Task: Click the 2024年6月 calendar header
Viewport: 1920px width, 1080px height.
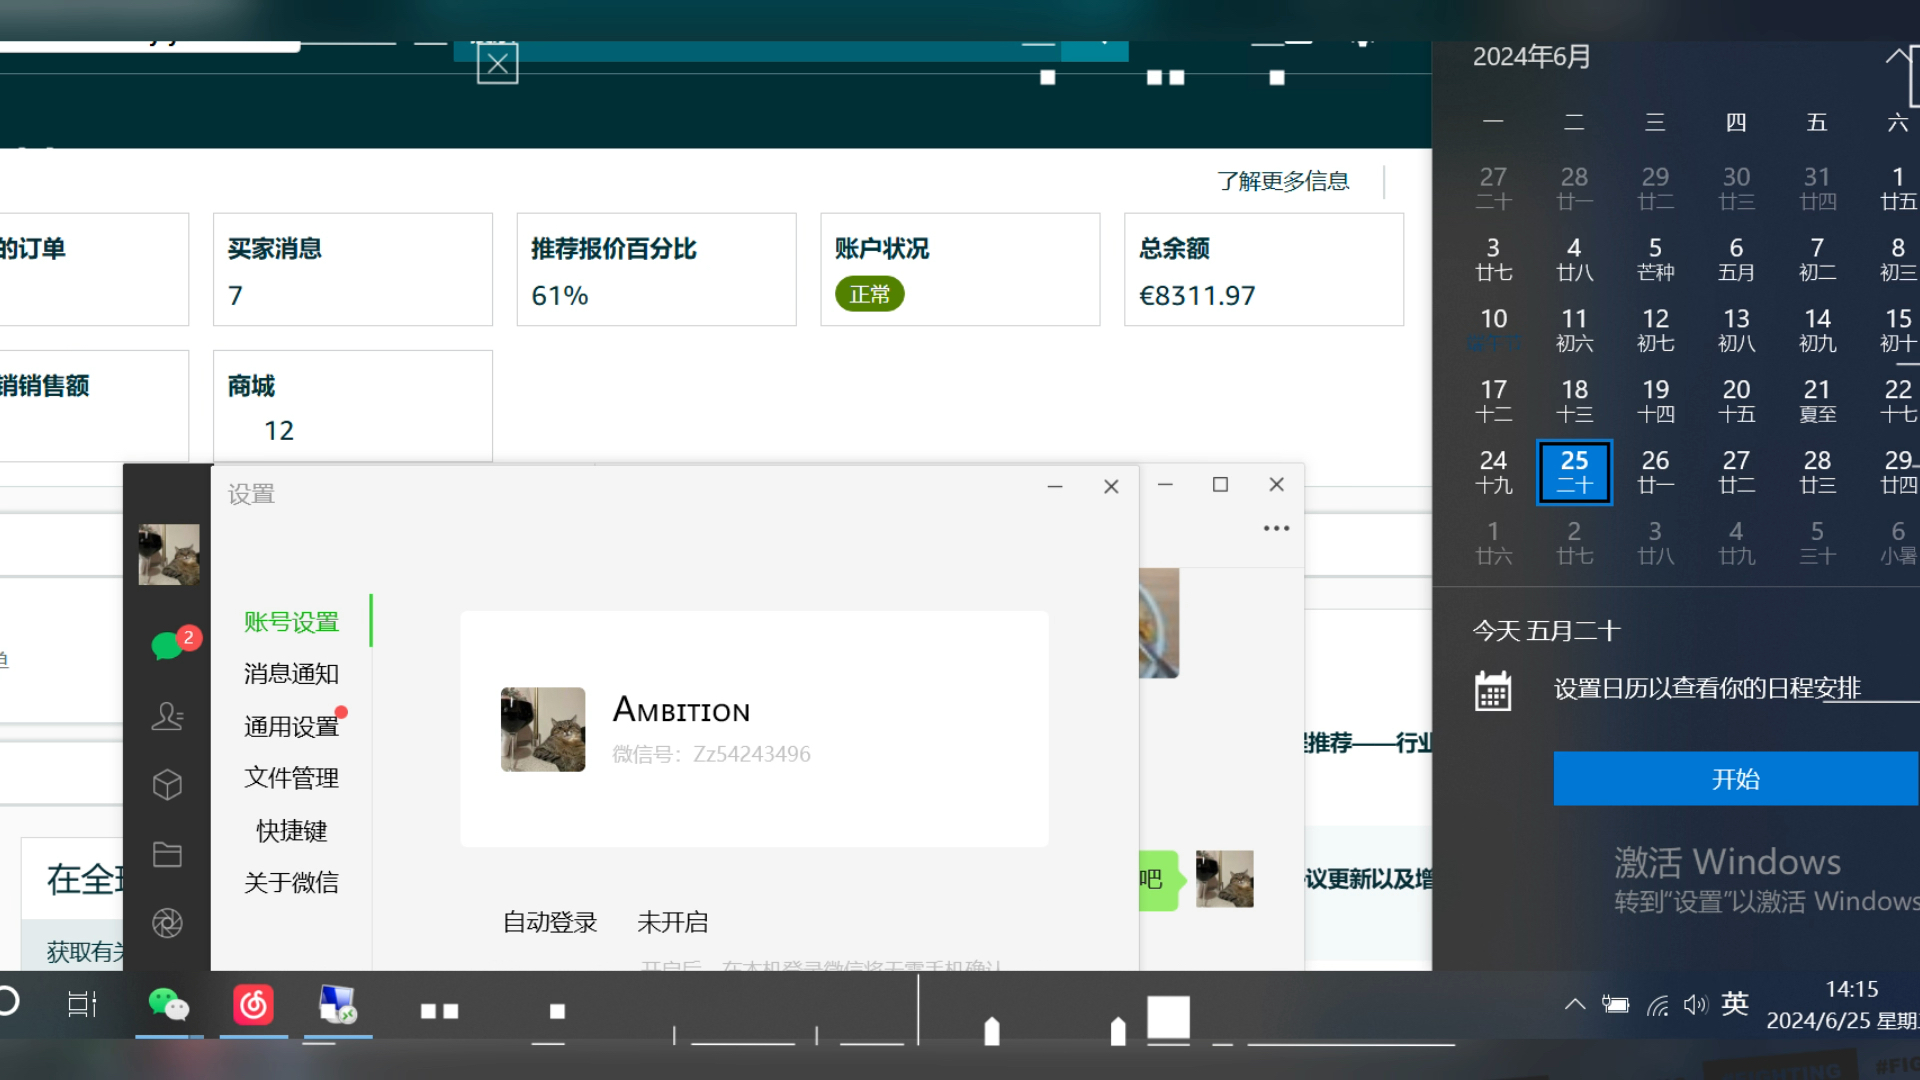Action: click(x=1532, y=56)
